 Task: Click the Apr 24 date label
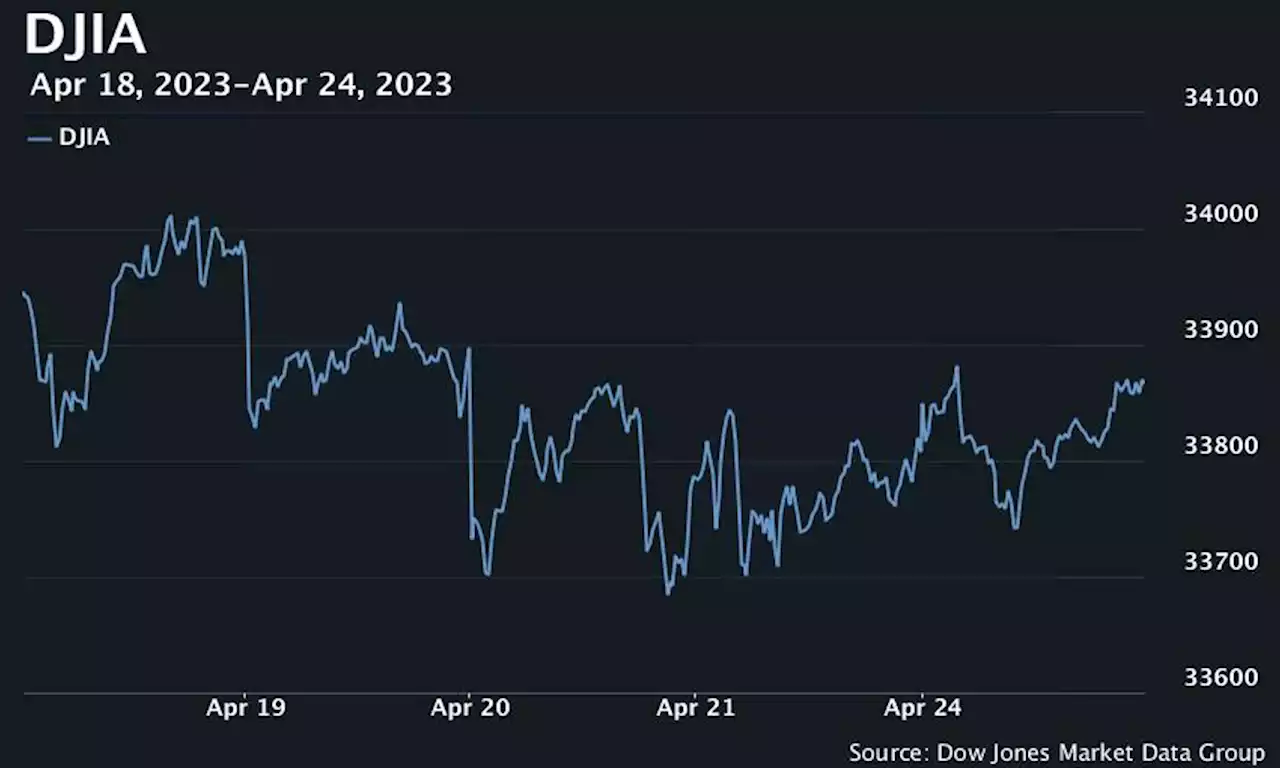[922, 708]
